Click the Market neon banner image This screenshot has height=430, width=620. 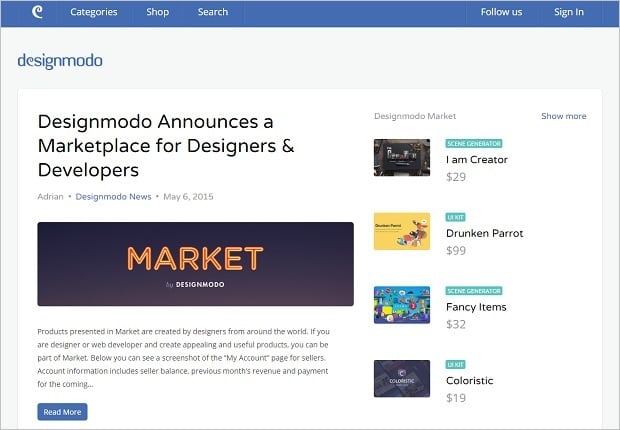tap(195, 264)
